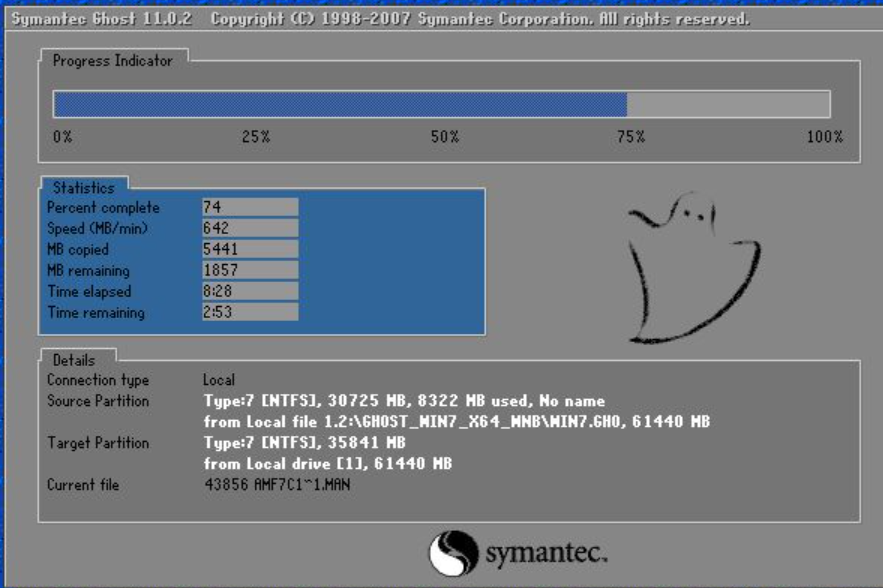Select the Time remaining value field

tap(249, 313)
